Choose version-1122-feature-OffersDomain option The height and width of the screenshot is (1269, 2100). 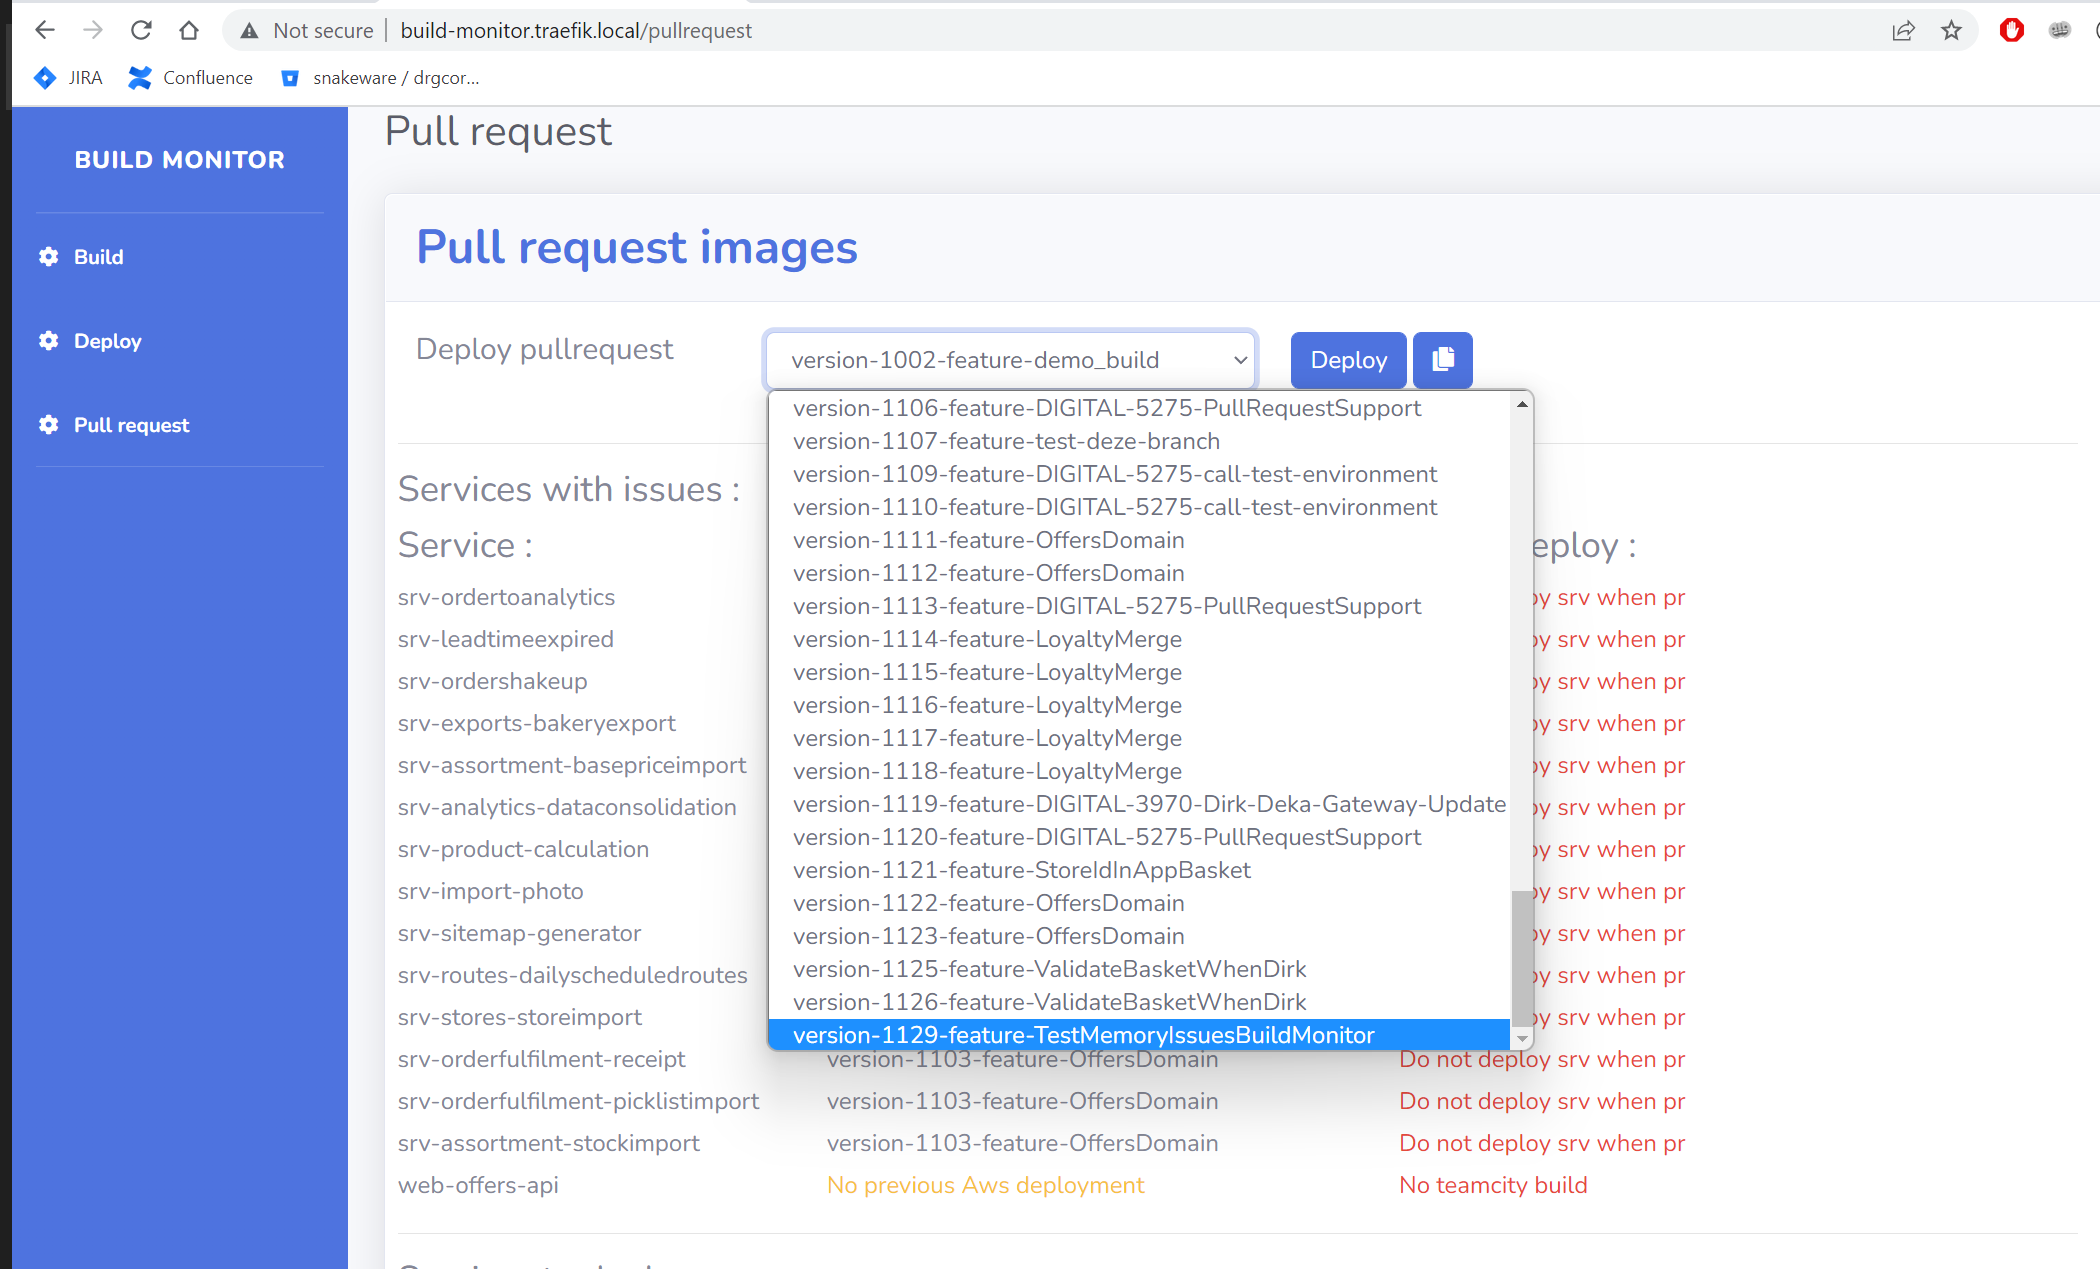click(1139, 903)
